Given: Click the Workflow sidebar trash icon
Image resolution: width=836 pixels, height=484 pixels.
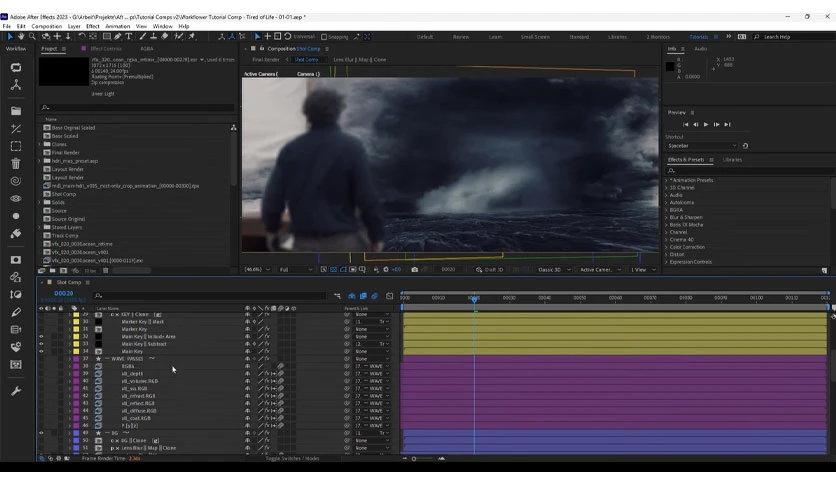Looking at the screenshot, I should 16,163.
